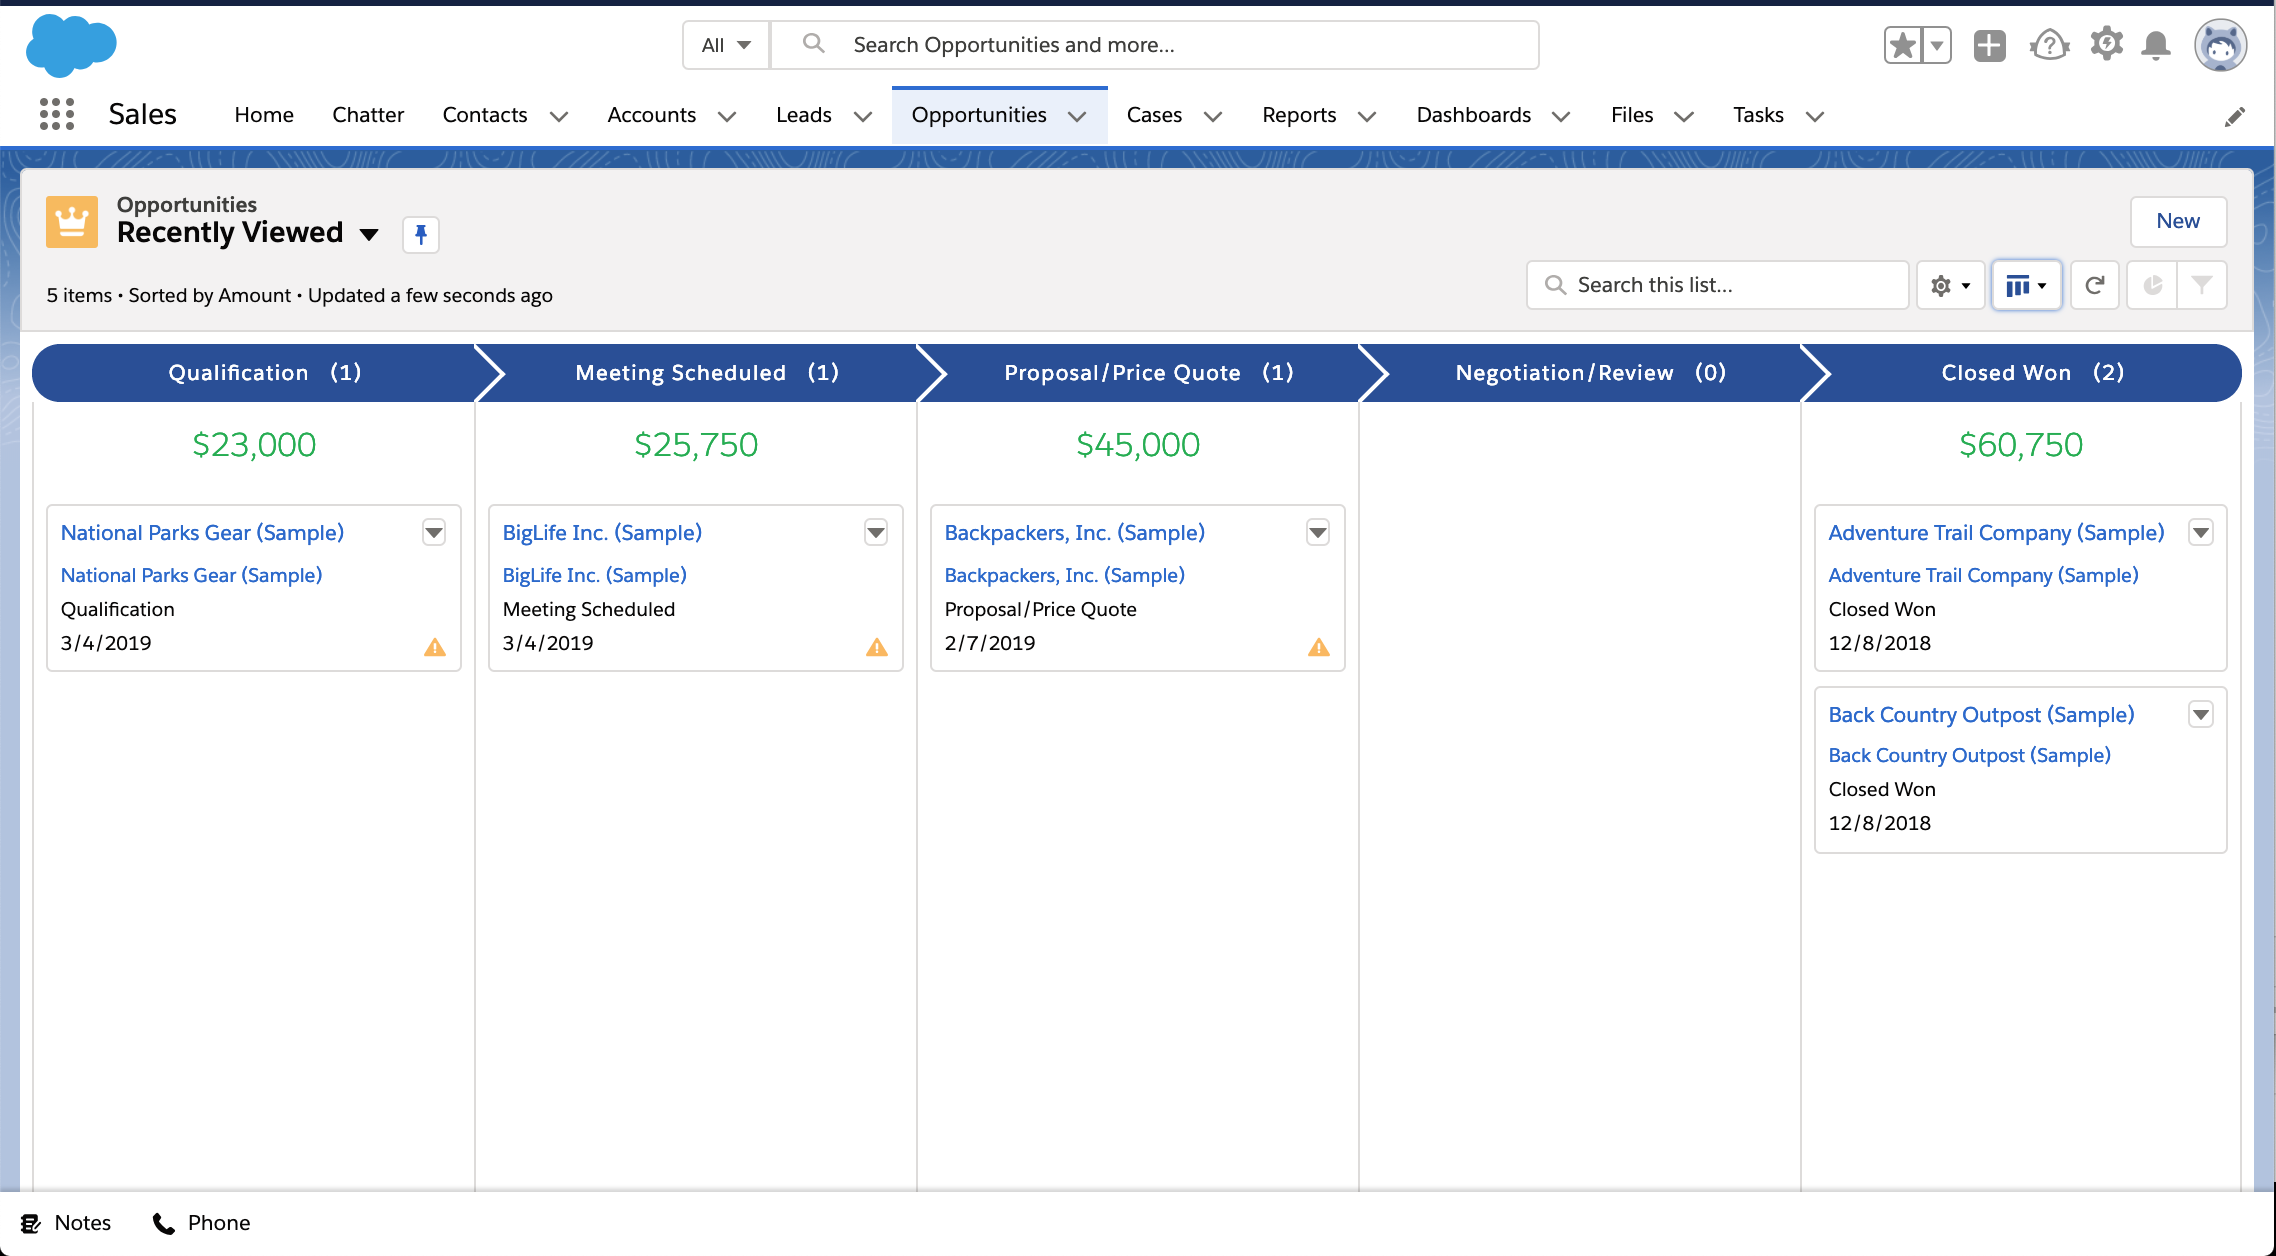Open actions menu on Back Country Outpost card
This screenshot has width=2276, height=1256.
2201,714
